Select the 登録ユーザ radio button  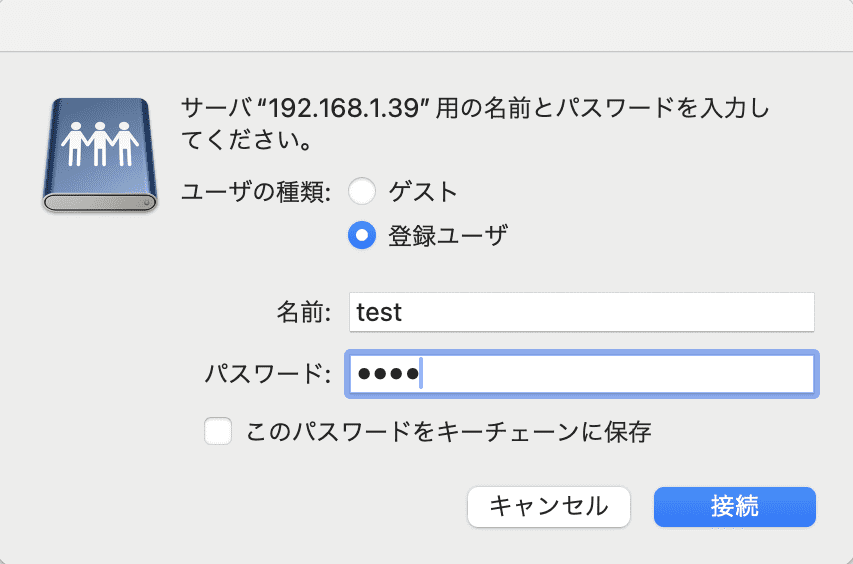tap(362, 235)
